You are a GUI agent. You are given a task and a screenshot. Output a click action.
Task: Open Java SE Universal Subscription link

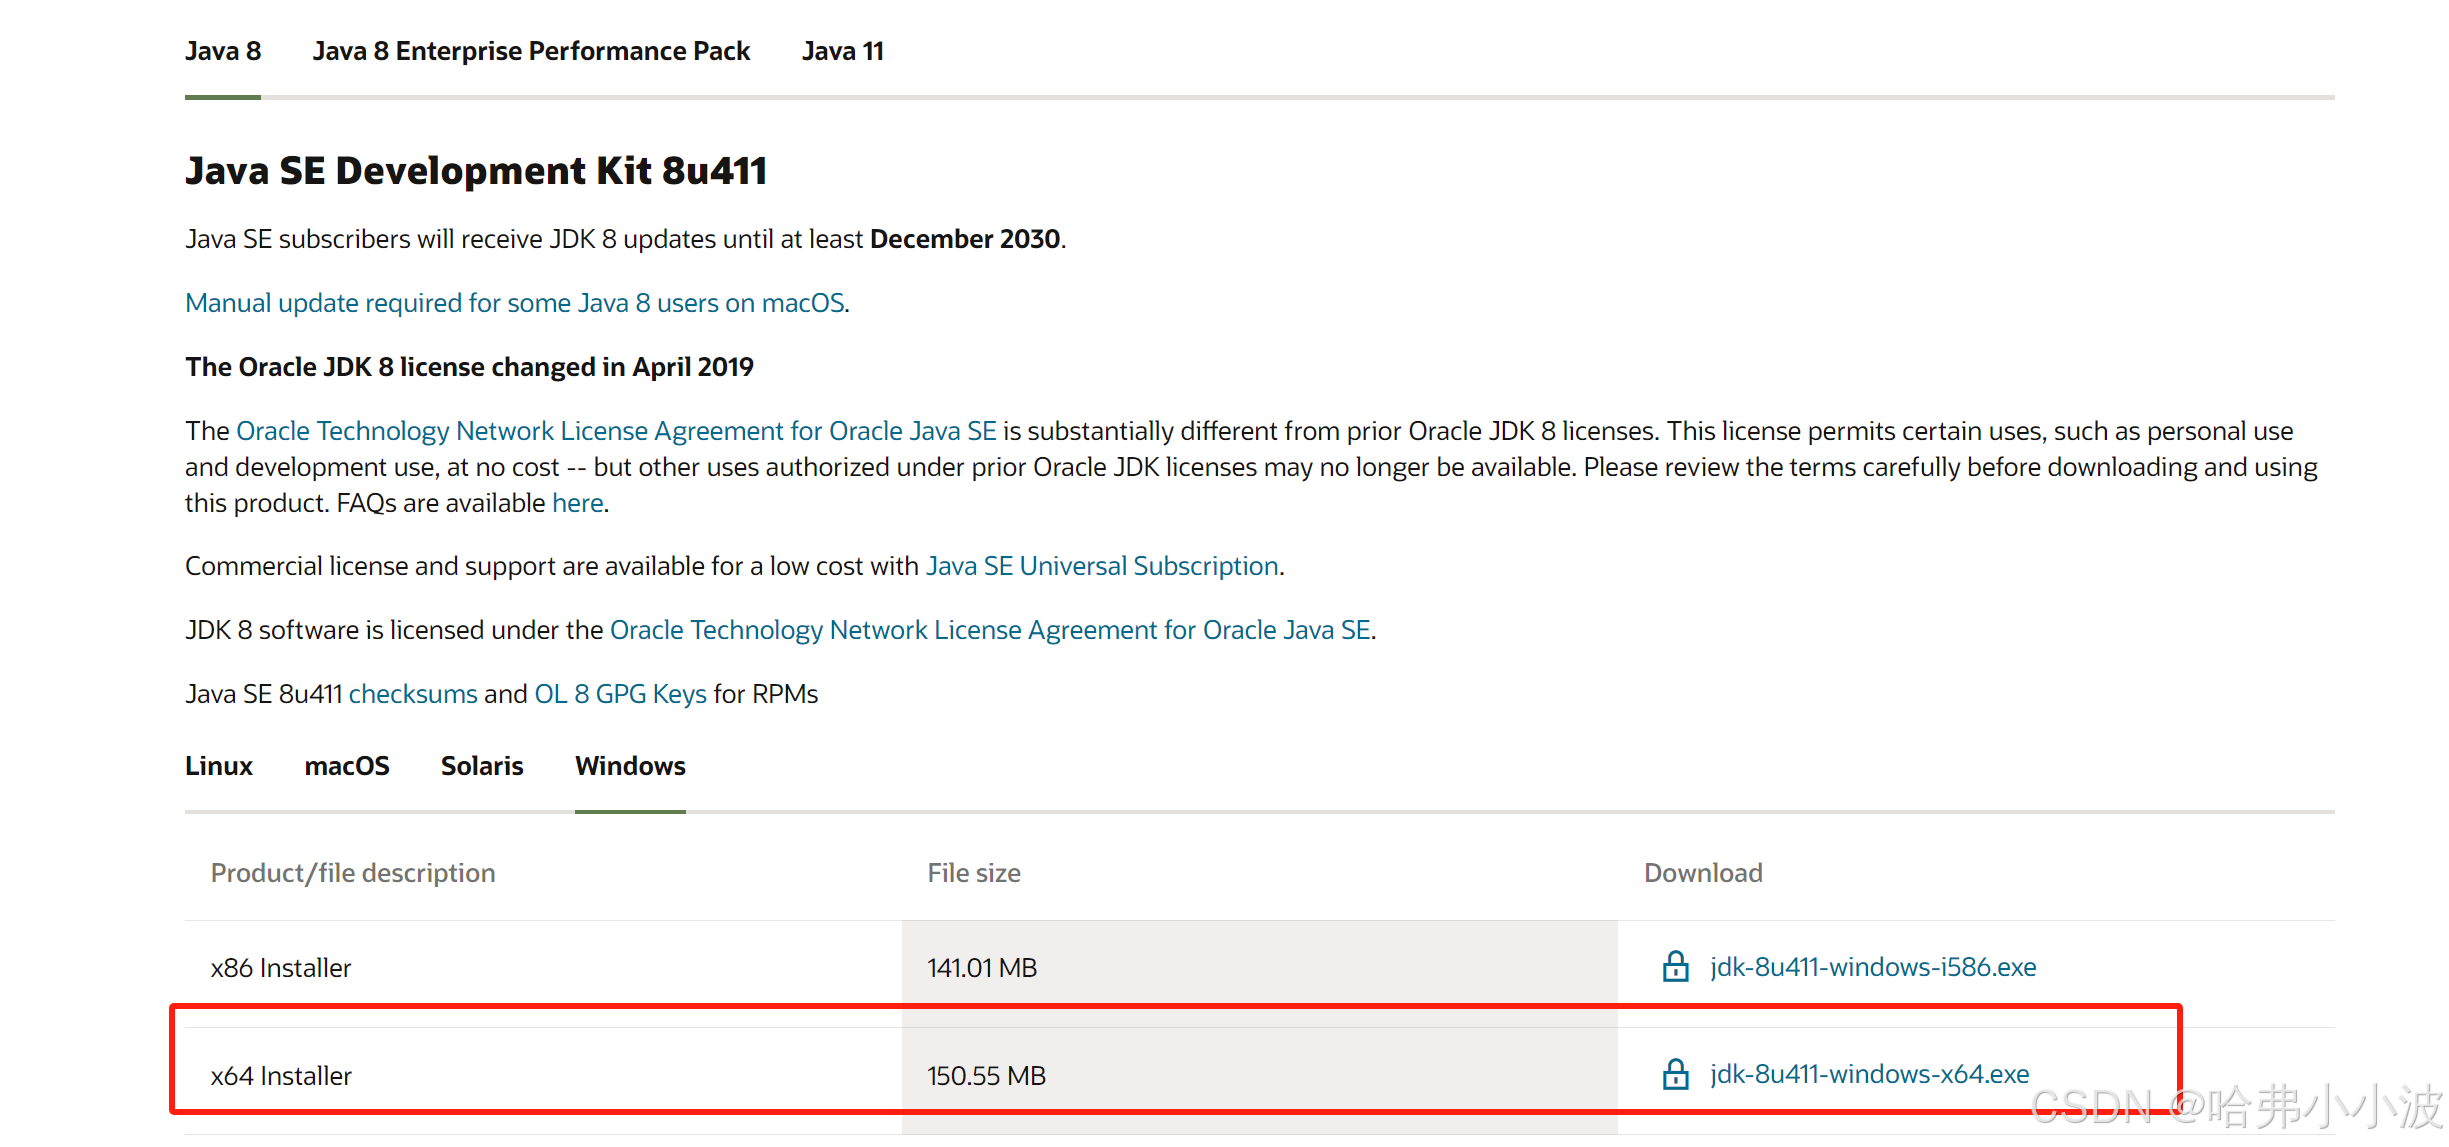[1102, 566]
